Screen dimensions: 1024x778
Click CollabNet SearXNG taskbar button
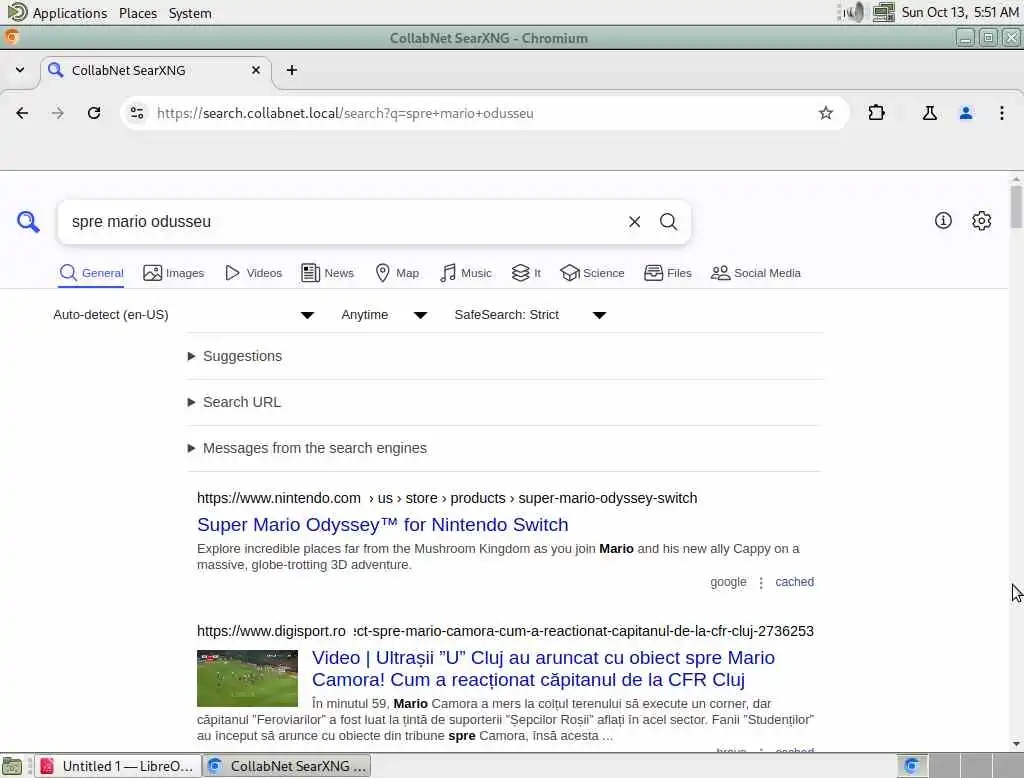(x=287, y=766)
